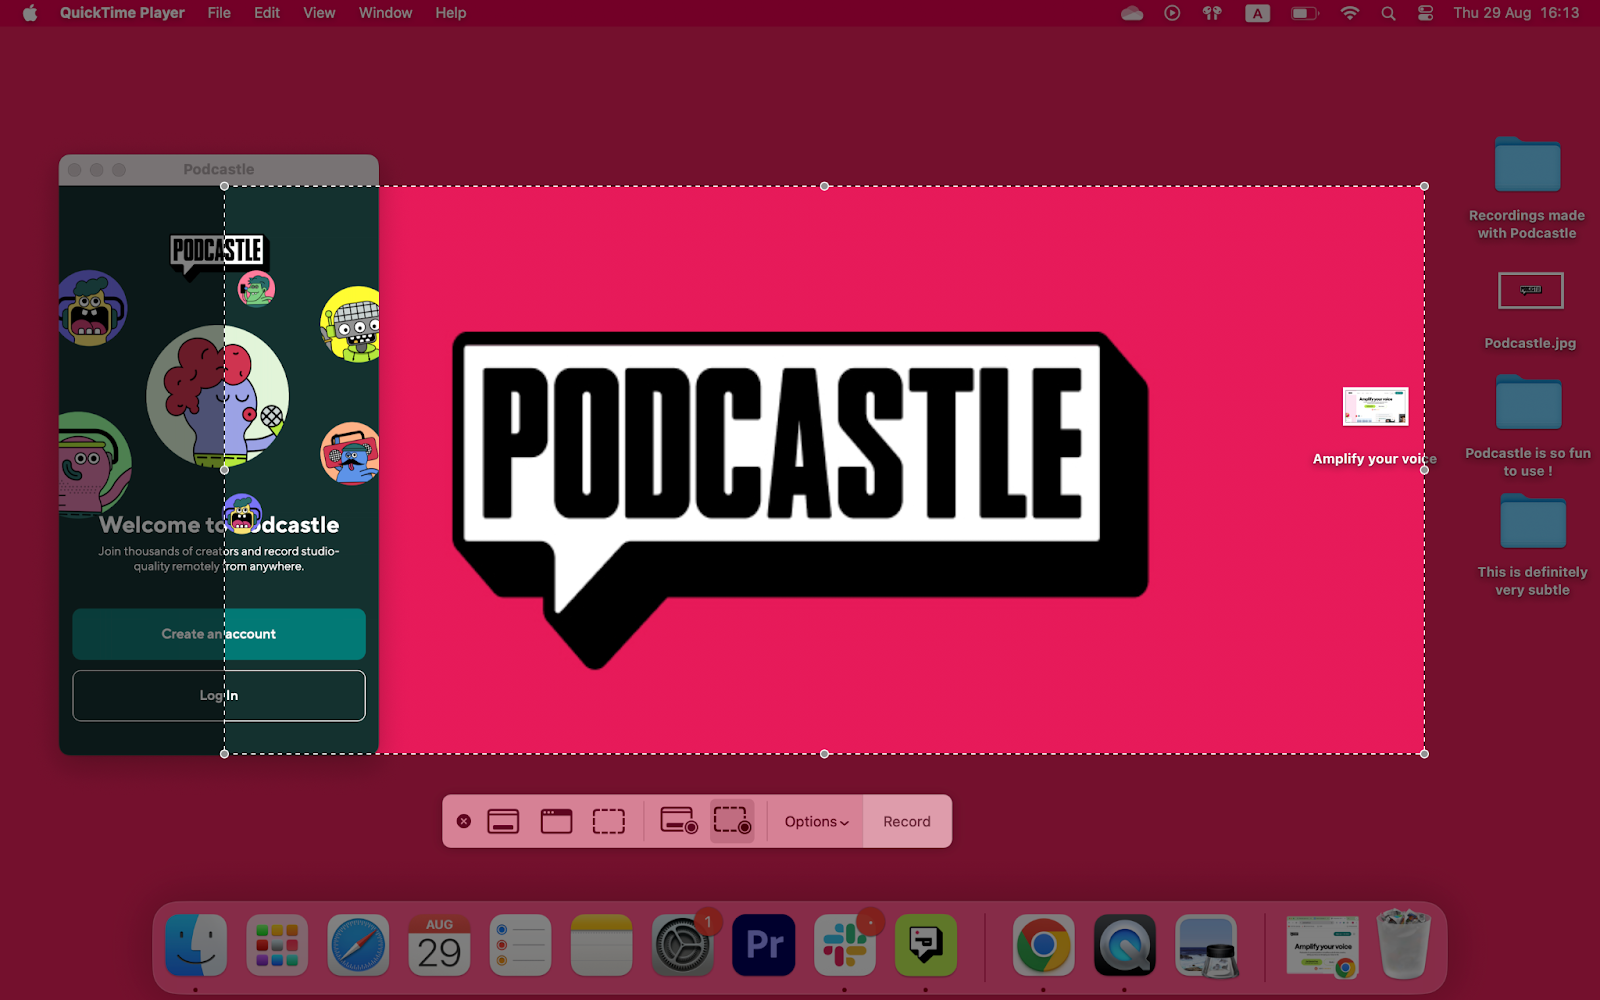Open the Options dropdown
Screen dimensions: 1600x1000
click(816, 821)
